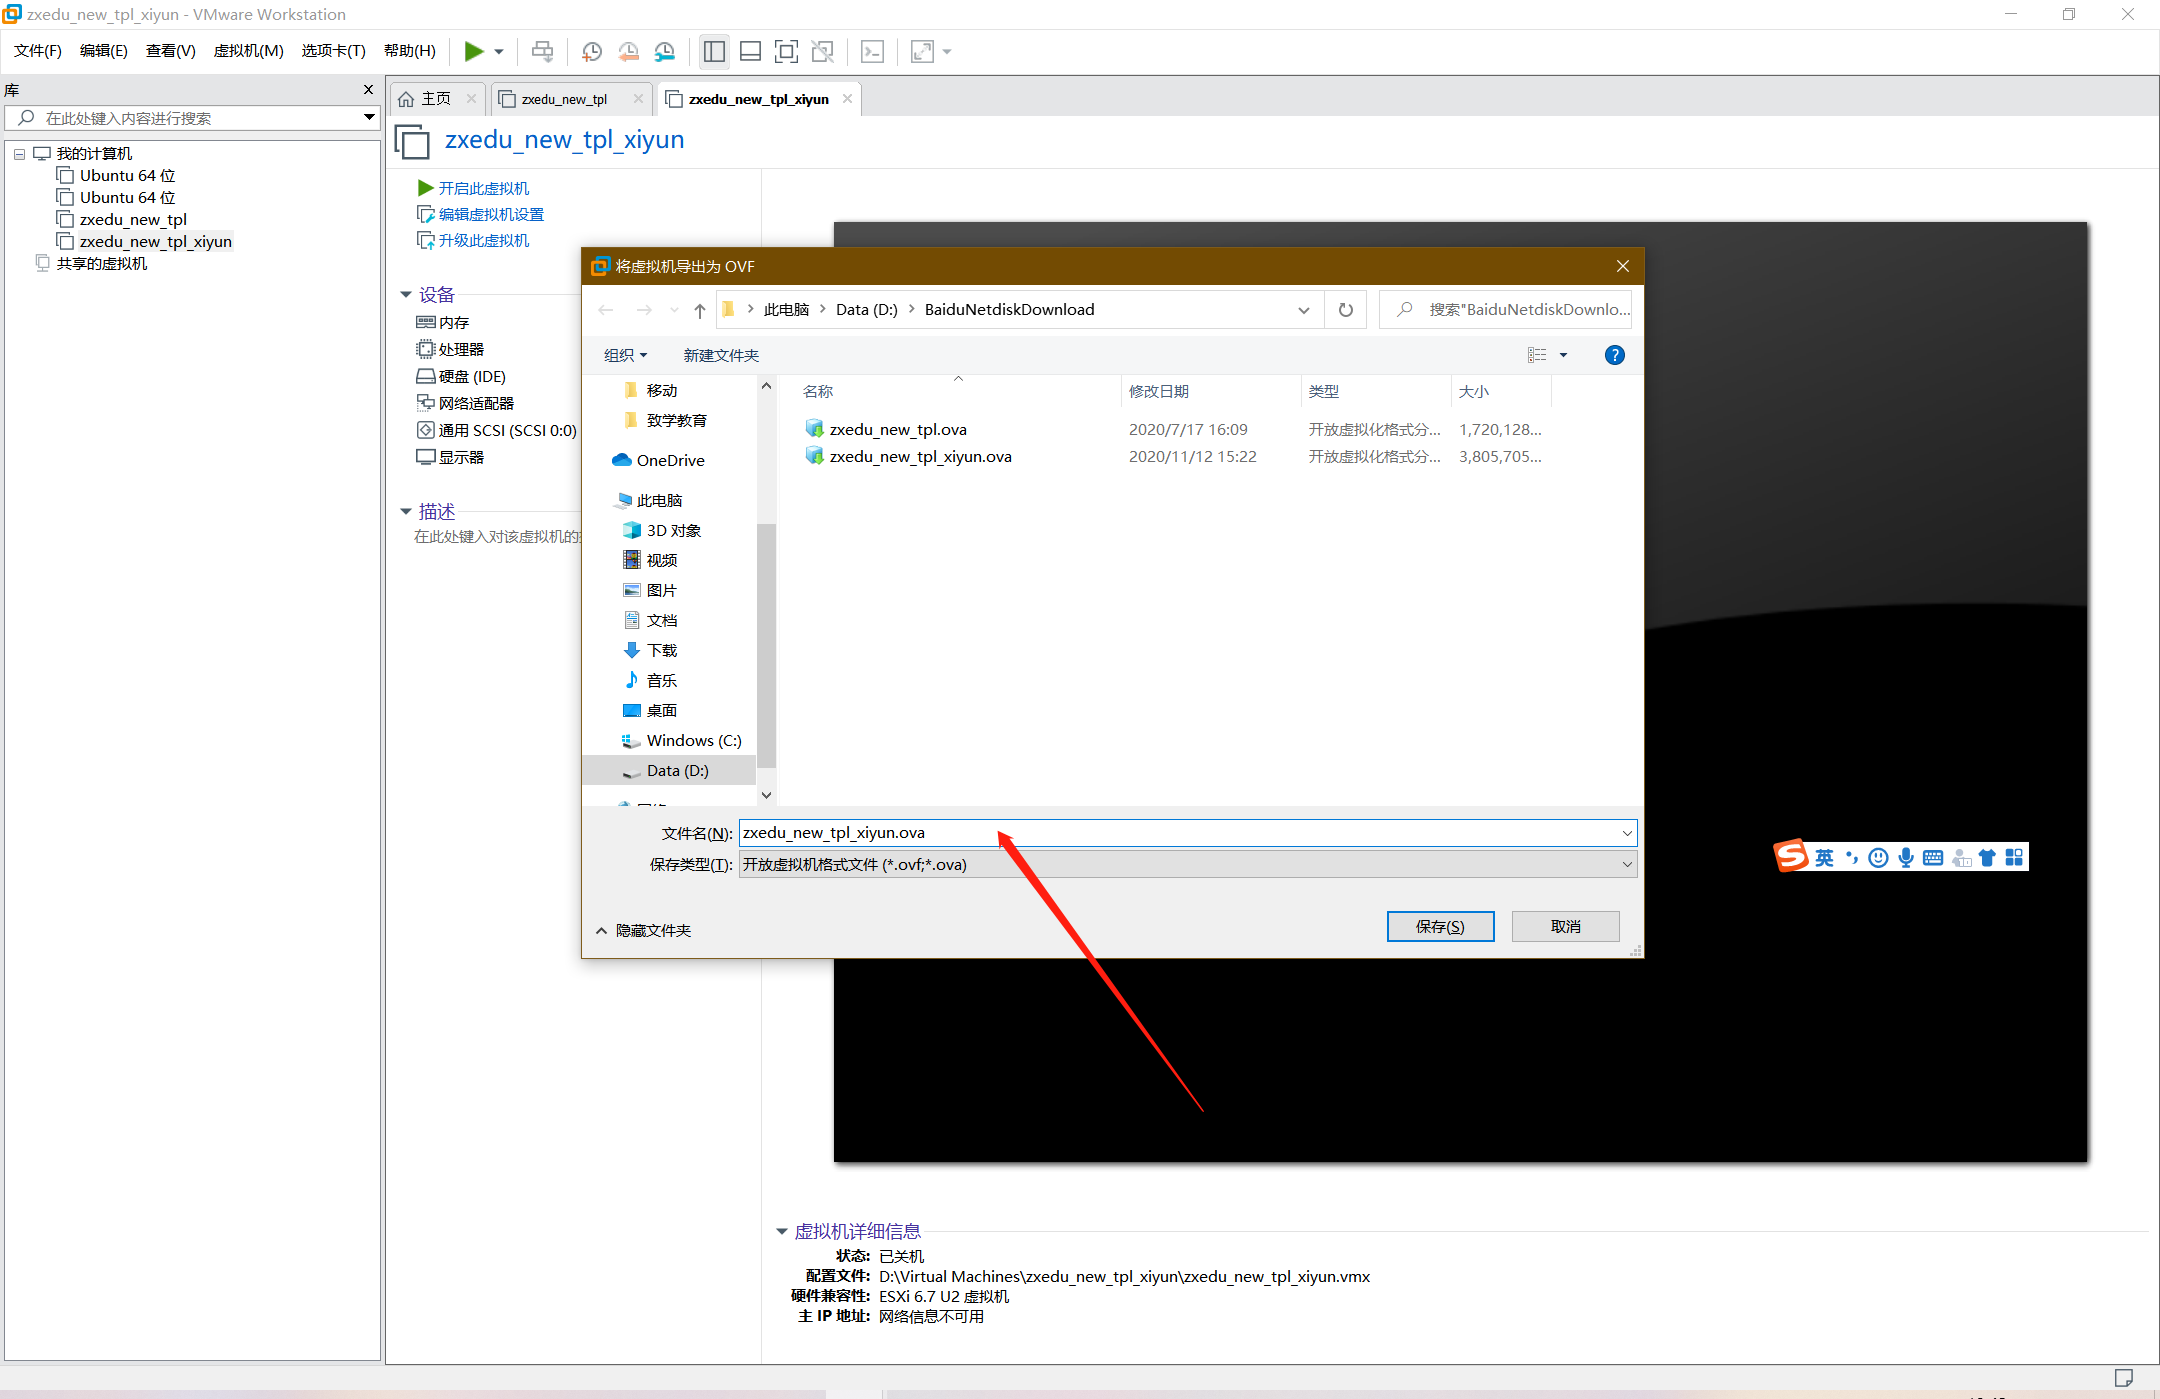The image size is (2160, 1399).
Task: Open the 虚拟机(M) menu
Action: coord(248,51)
